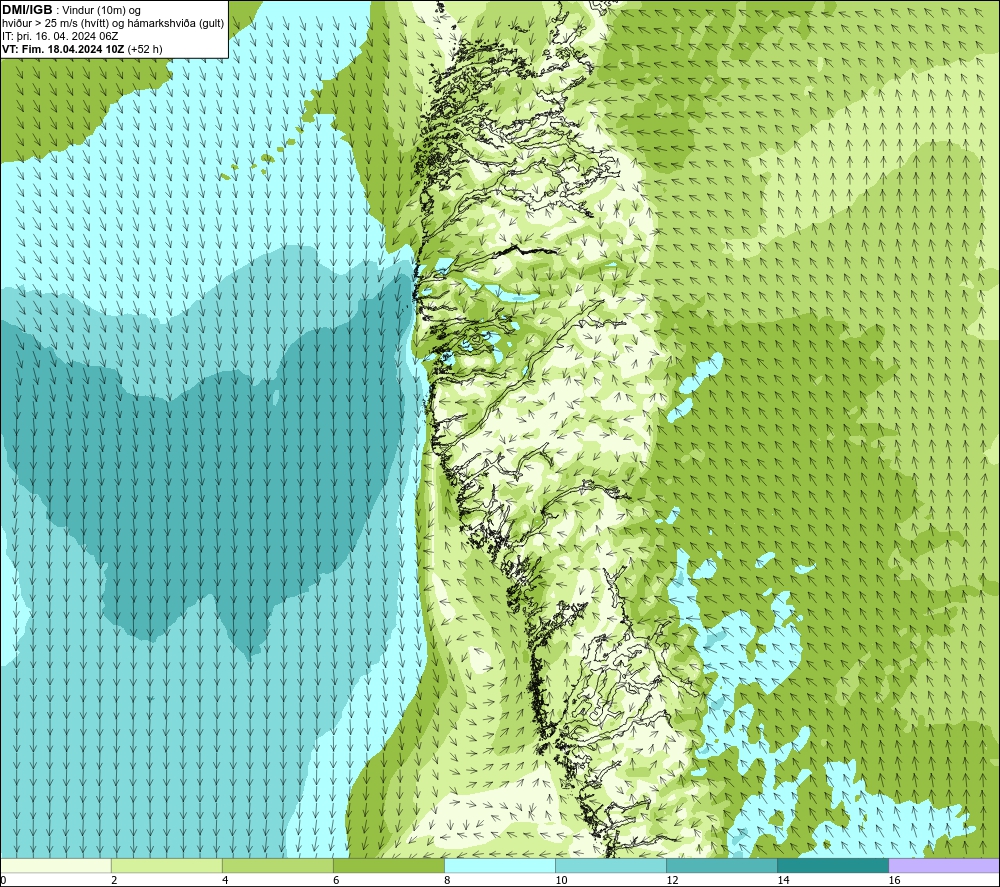Click the 'DMI/IGB' title text
Viewport: 1000px width, 887px height.
pyautogui.click(x=27, y=10)
